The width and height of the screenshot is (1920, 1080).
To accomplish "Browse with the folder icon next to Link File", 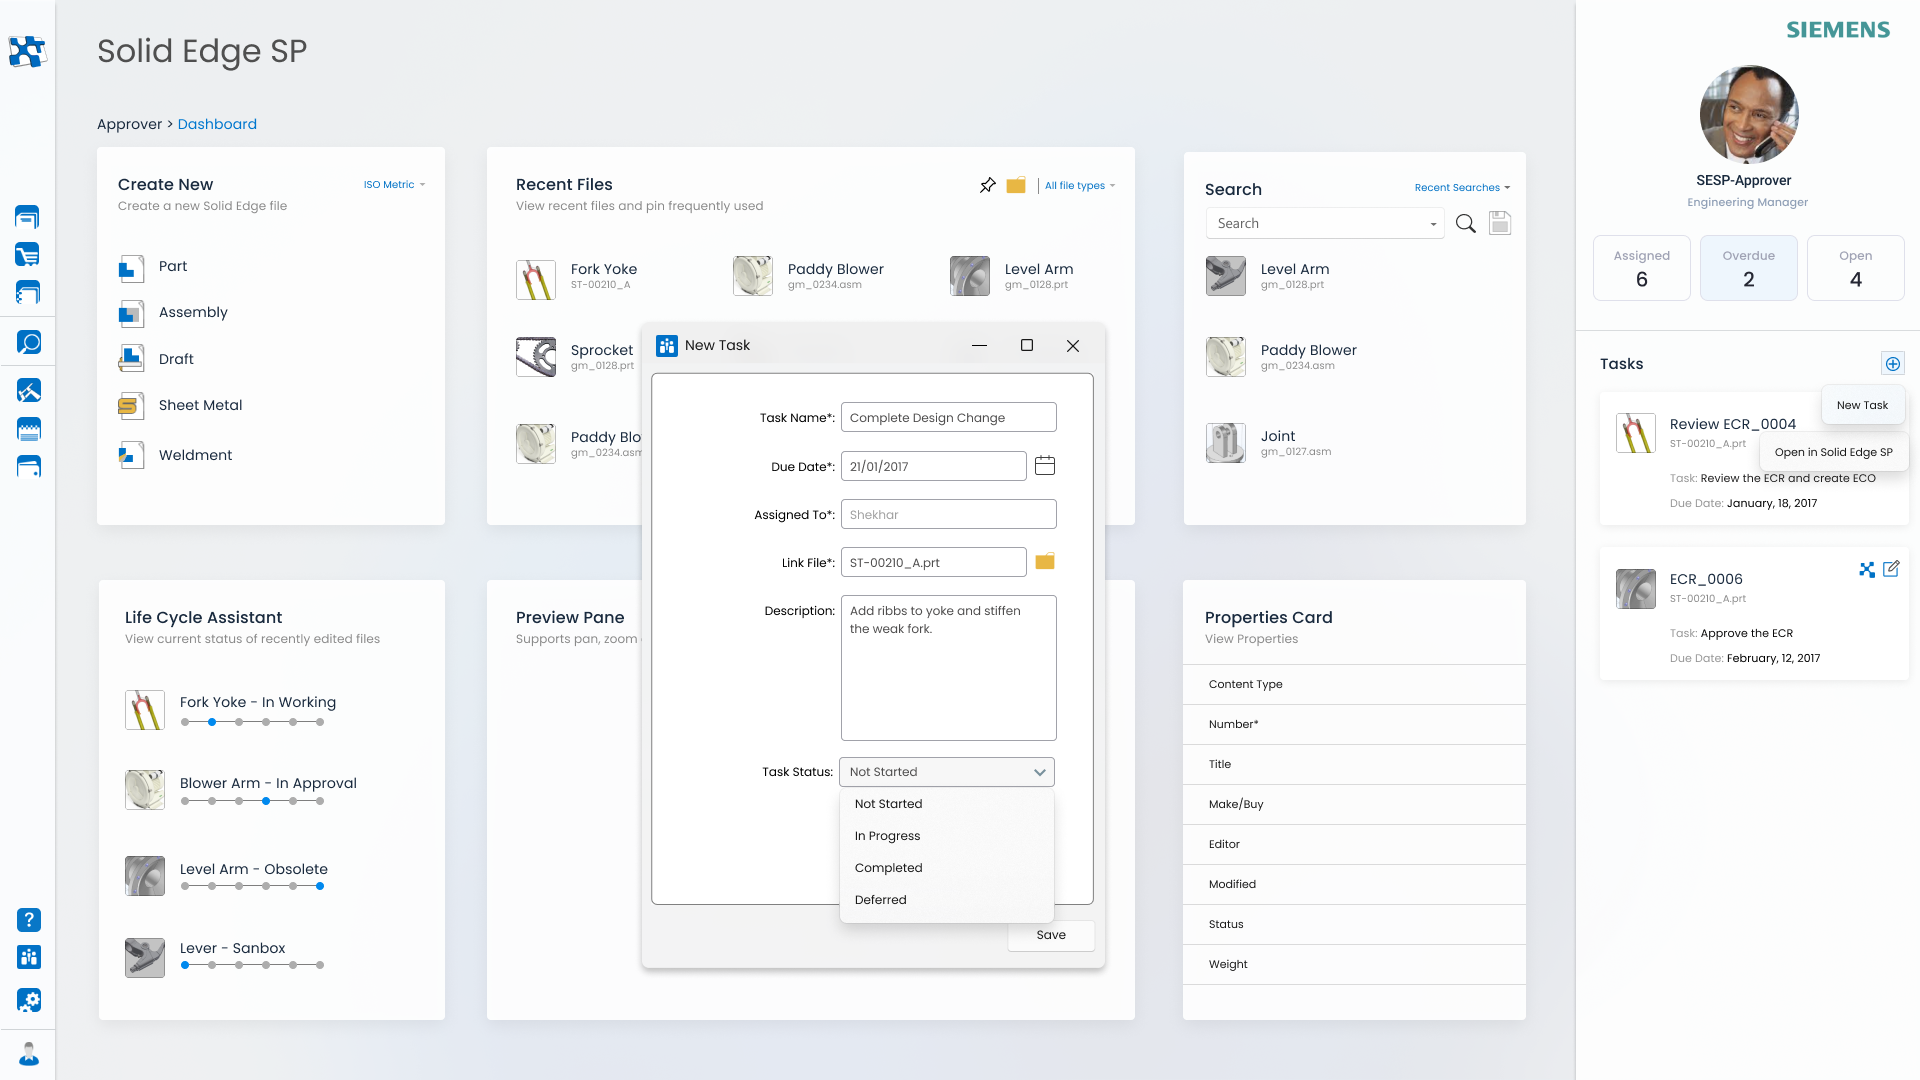I will click(x=1045, y=562).
